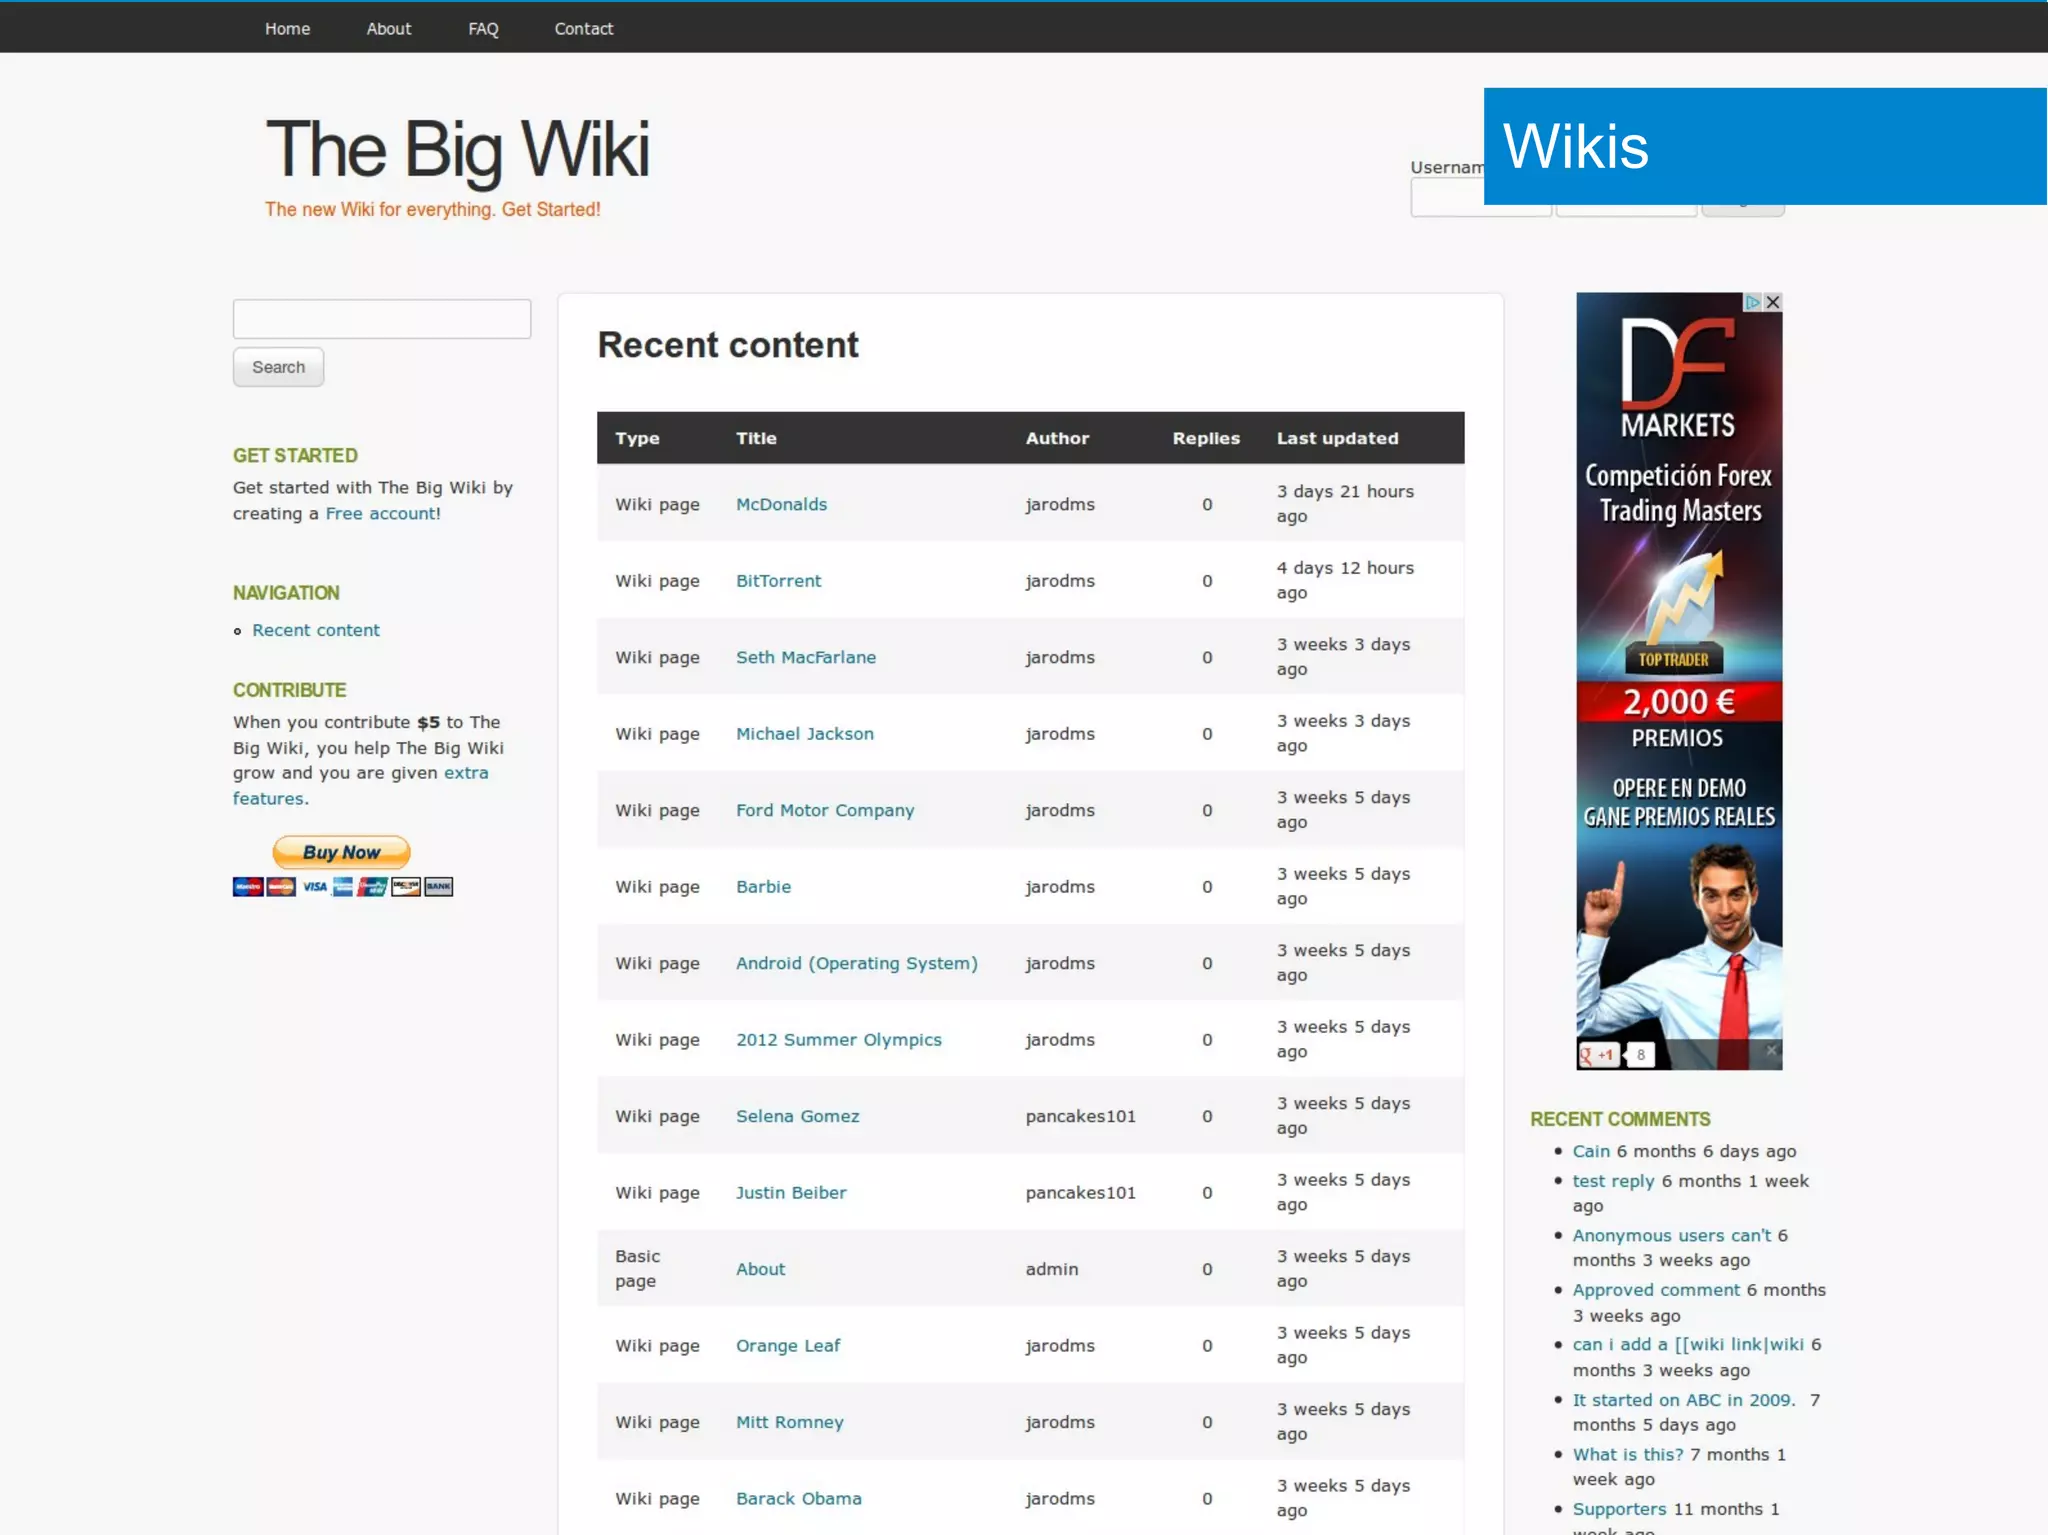Viewport: 2048px width, 1535px height.
Task: Sort table by Title column header
Action: pos(756,438)
